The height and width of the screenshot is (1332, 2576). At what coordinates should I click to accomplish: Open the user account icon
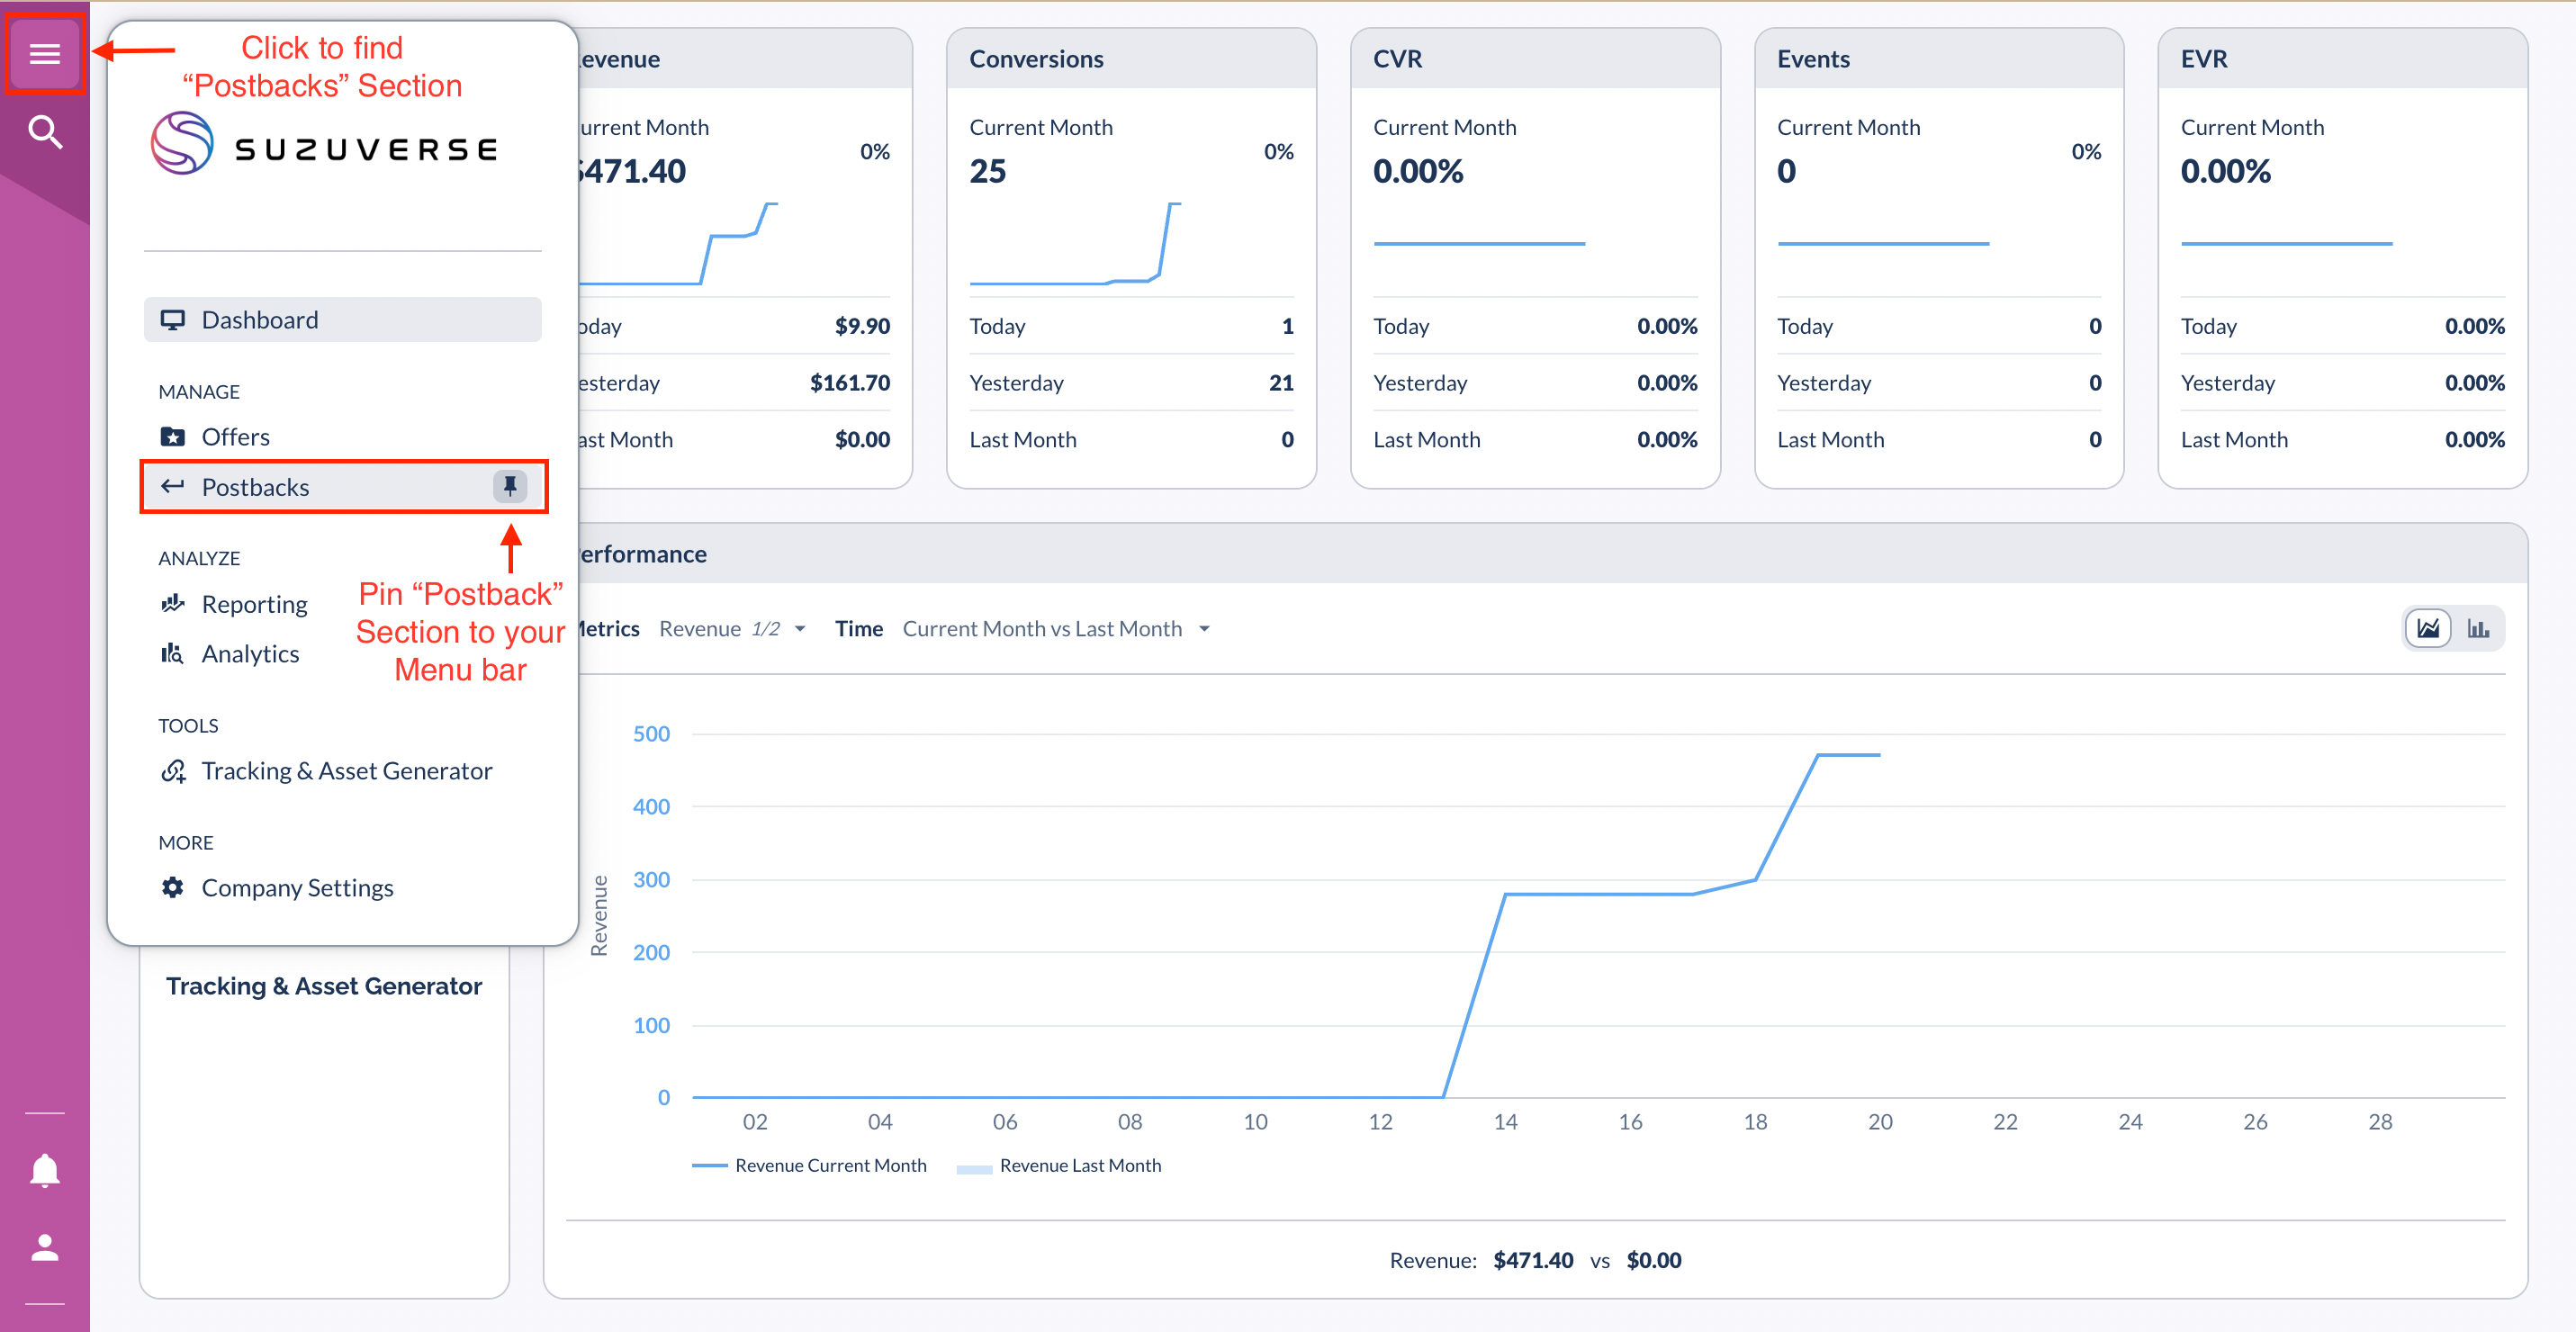tap(44, 1247)
